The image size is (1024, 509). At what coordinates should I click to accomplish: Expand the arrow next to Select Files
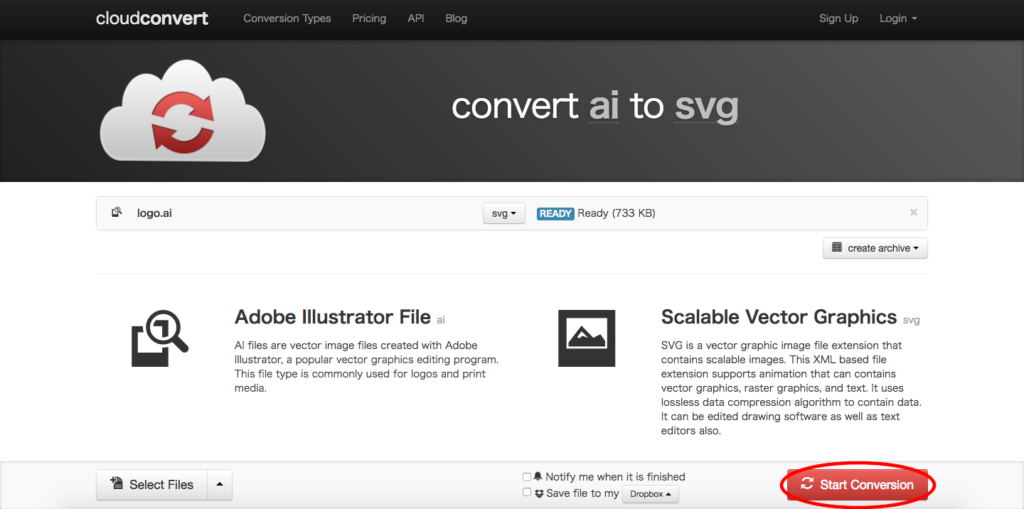click(x=219, y=485)
